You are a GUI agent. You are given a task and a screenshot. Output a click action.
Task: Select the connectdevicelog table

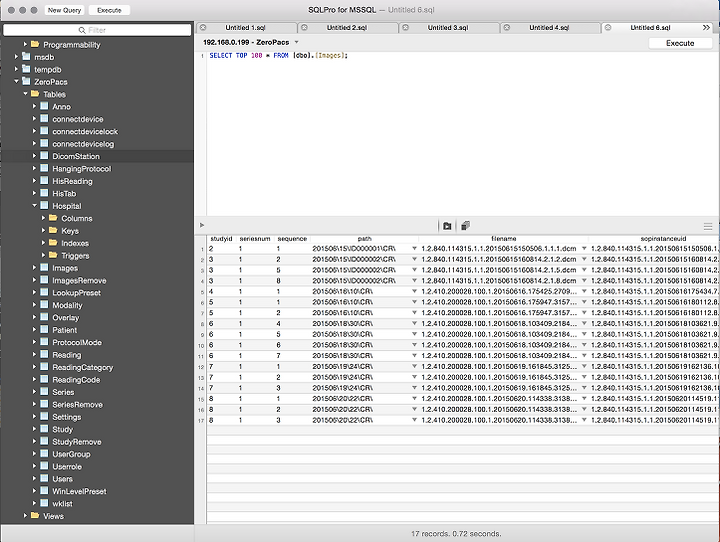click(x=83, y=144)
